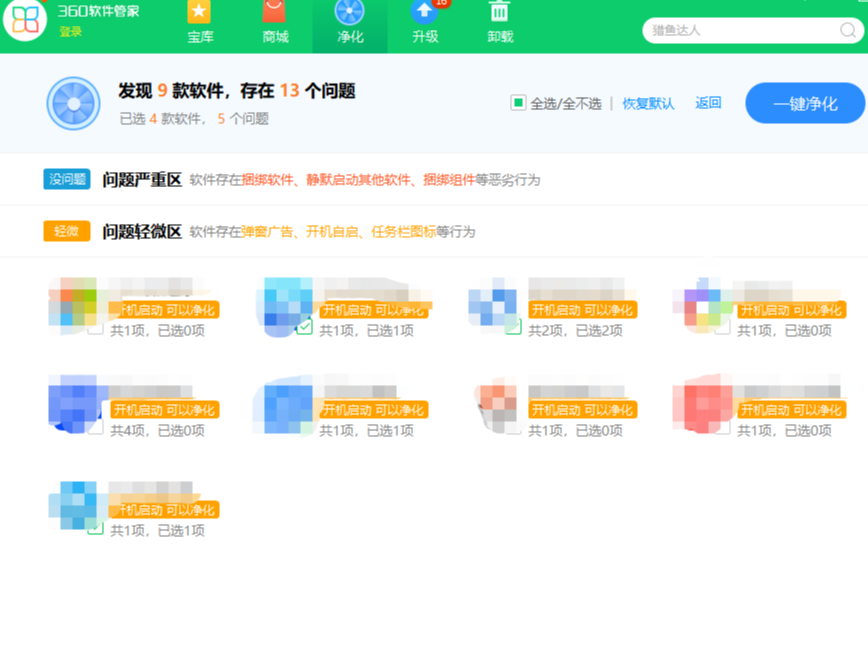Select the text 共4项，已选0项
The image size is (868, 651).
(x=157, y=430)
